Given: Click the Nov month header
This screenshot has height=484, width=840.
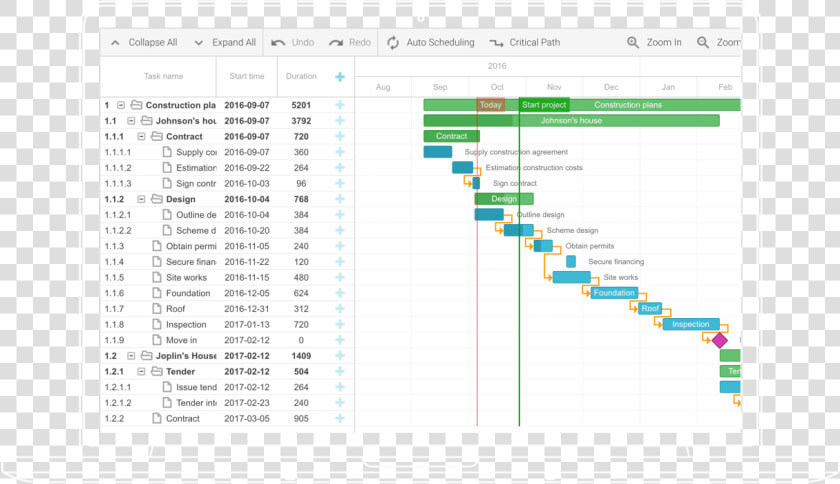Looking at the screenshot, I should click(x=554, y=87).
